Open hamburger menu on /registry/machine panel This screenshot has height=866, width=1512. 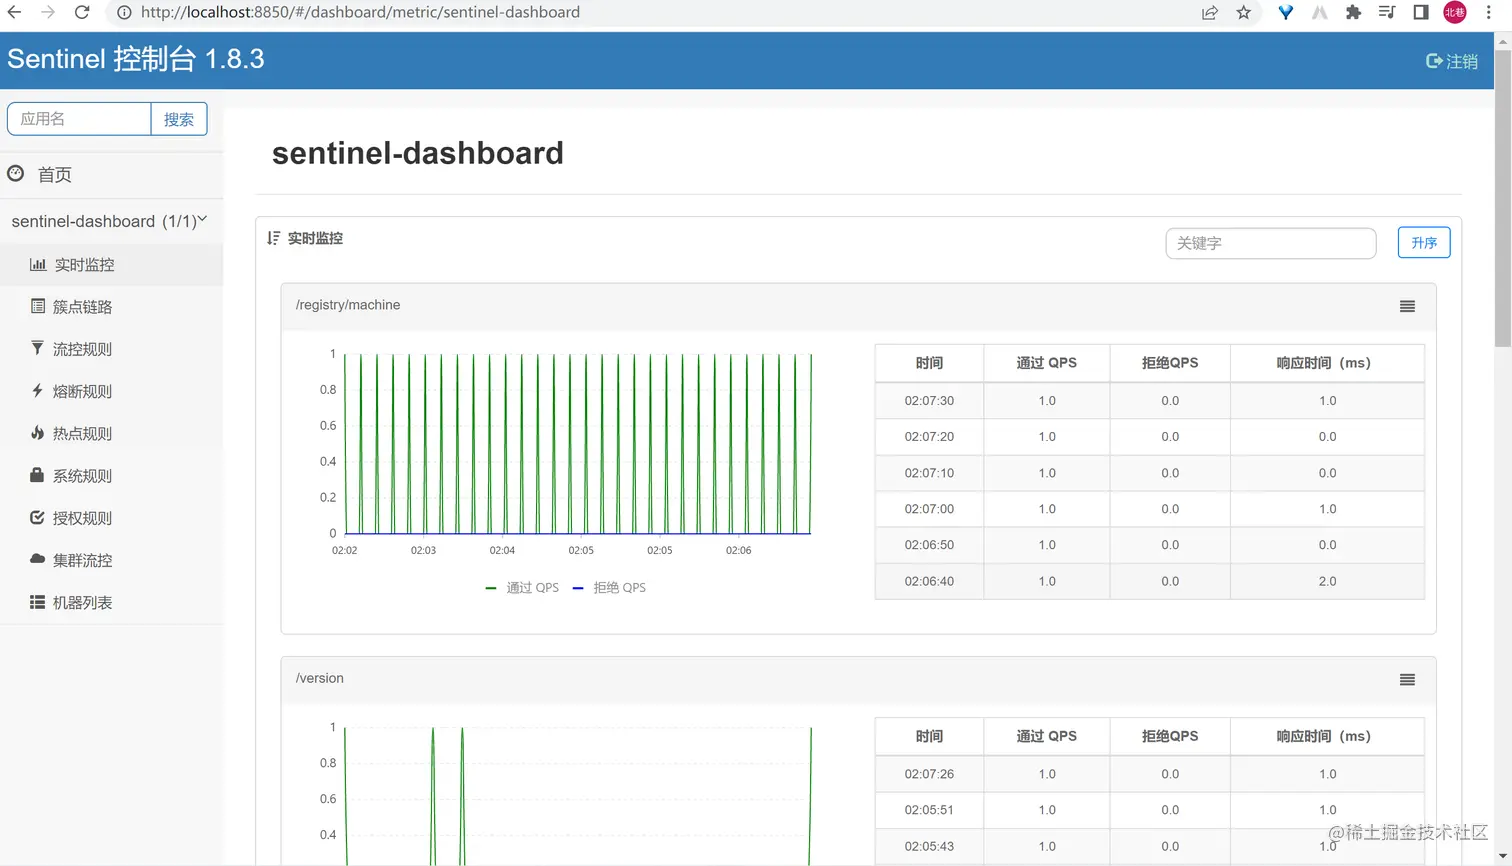[1407, 306]
